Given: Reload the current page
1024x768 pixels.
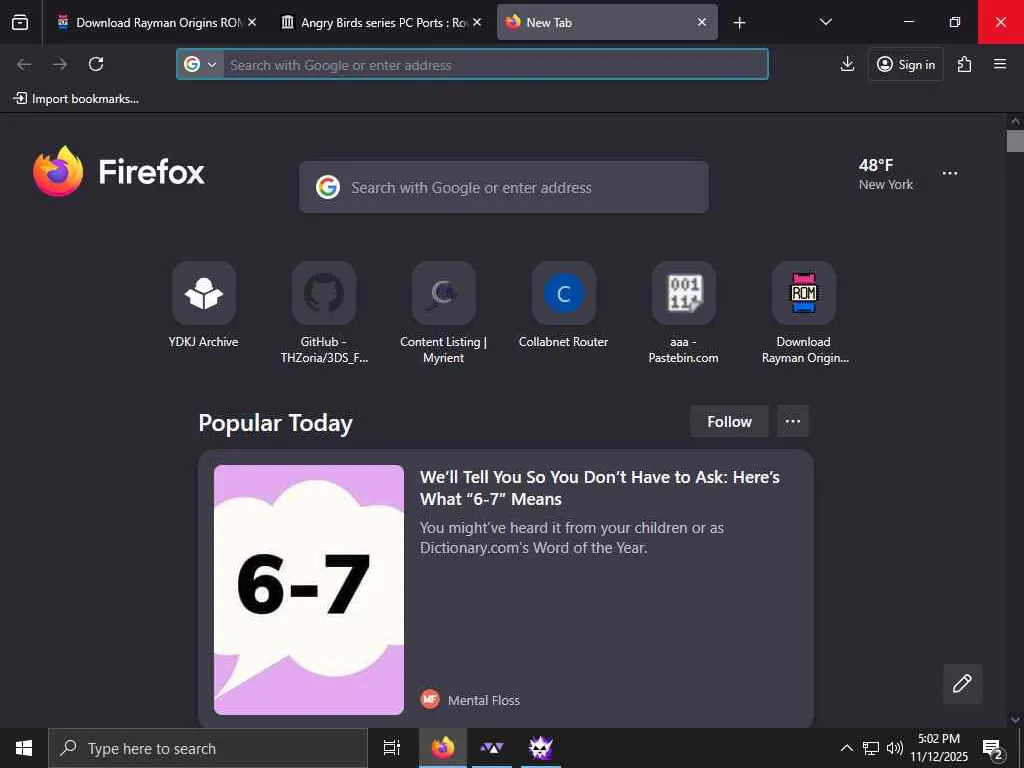Looking at the screenshot, I should click(96, 64).
